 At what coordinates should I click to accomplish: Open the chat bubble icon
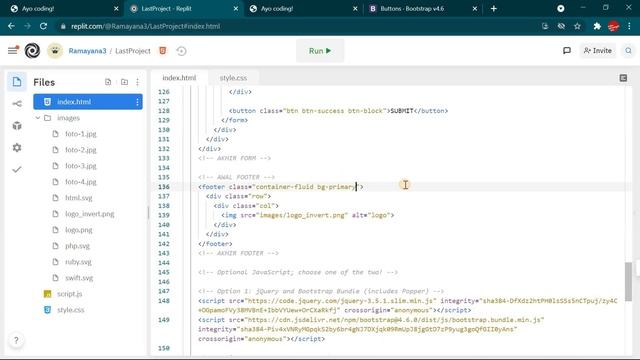tap(567, 51)
